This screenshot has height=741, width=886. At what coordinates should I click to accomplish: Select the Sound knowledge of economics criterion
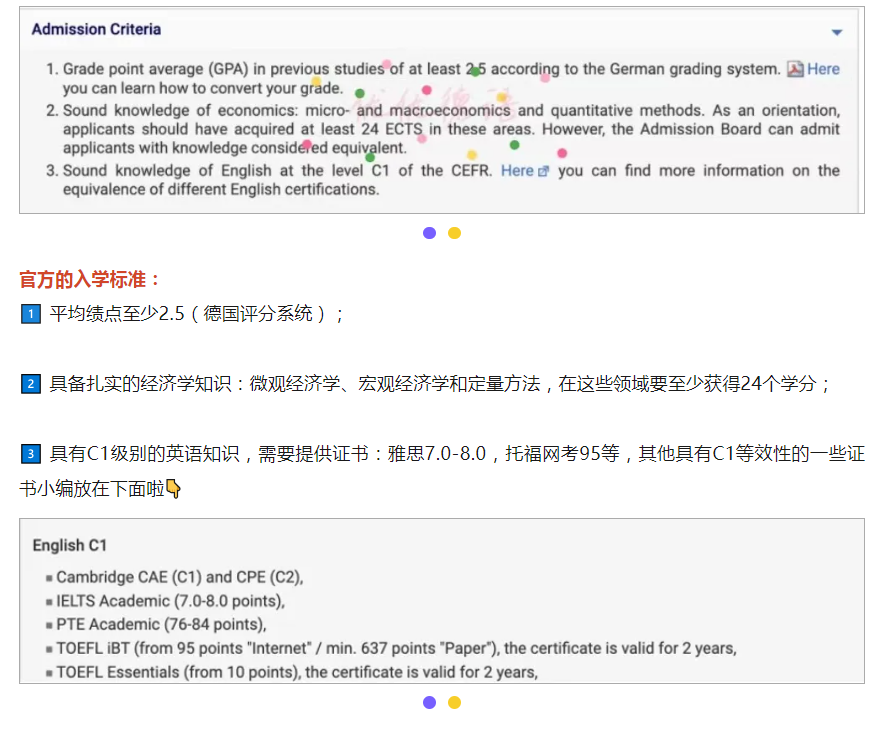tap(451, 129)
